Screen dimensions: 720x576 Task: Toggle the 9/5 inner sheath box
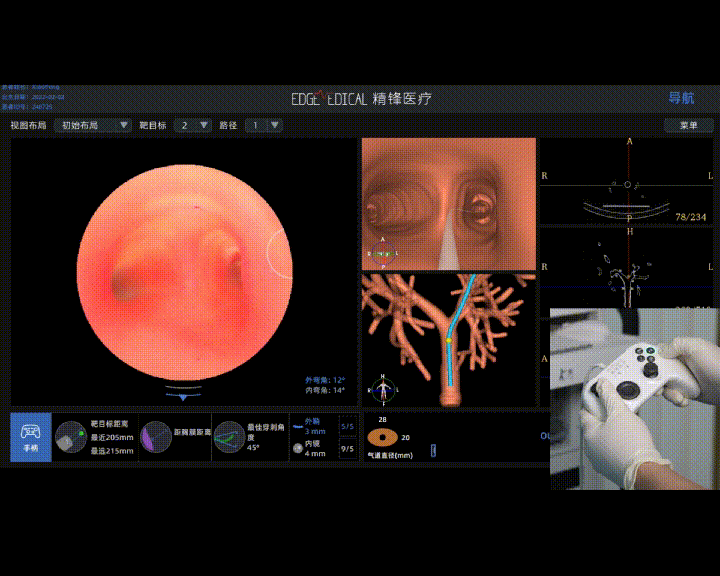[347, 449]
